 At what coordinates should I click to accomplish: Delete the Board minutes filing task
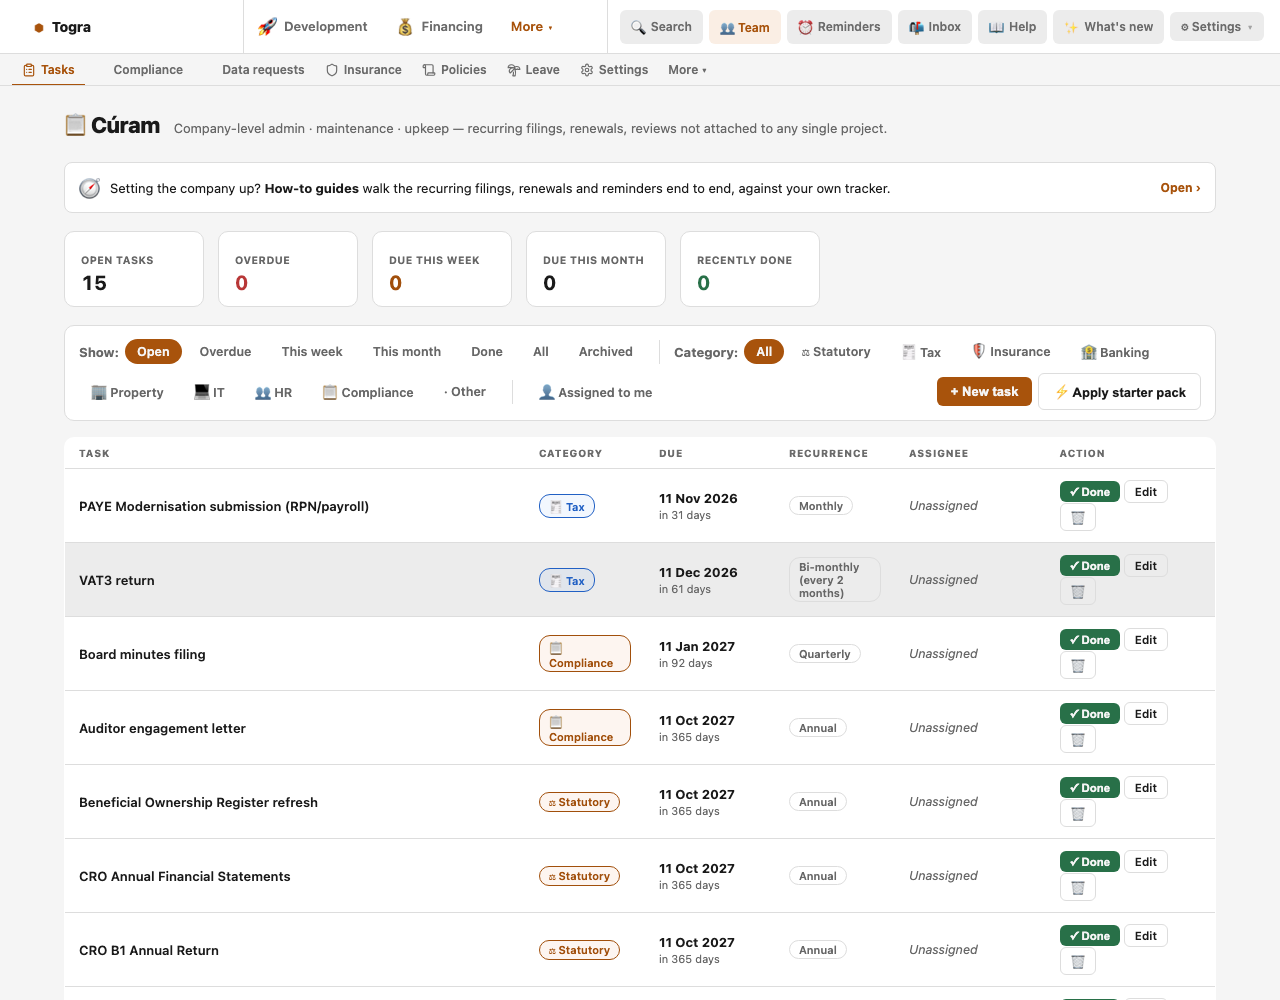[1078, 666]
